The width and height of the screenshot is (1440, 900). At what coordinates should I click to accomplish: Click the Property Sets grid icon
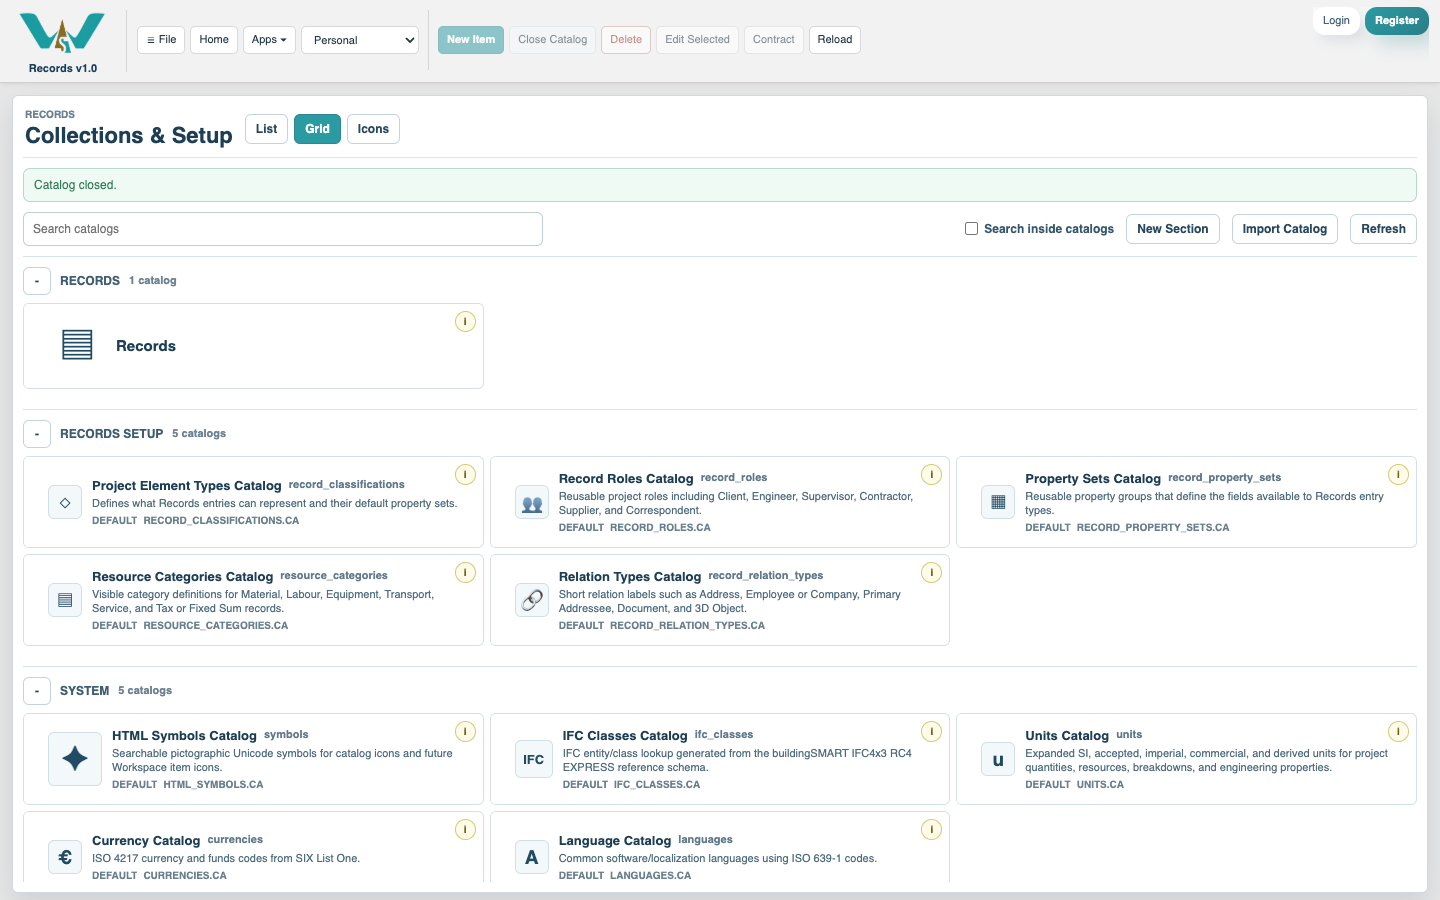[x=998, y=502]
